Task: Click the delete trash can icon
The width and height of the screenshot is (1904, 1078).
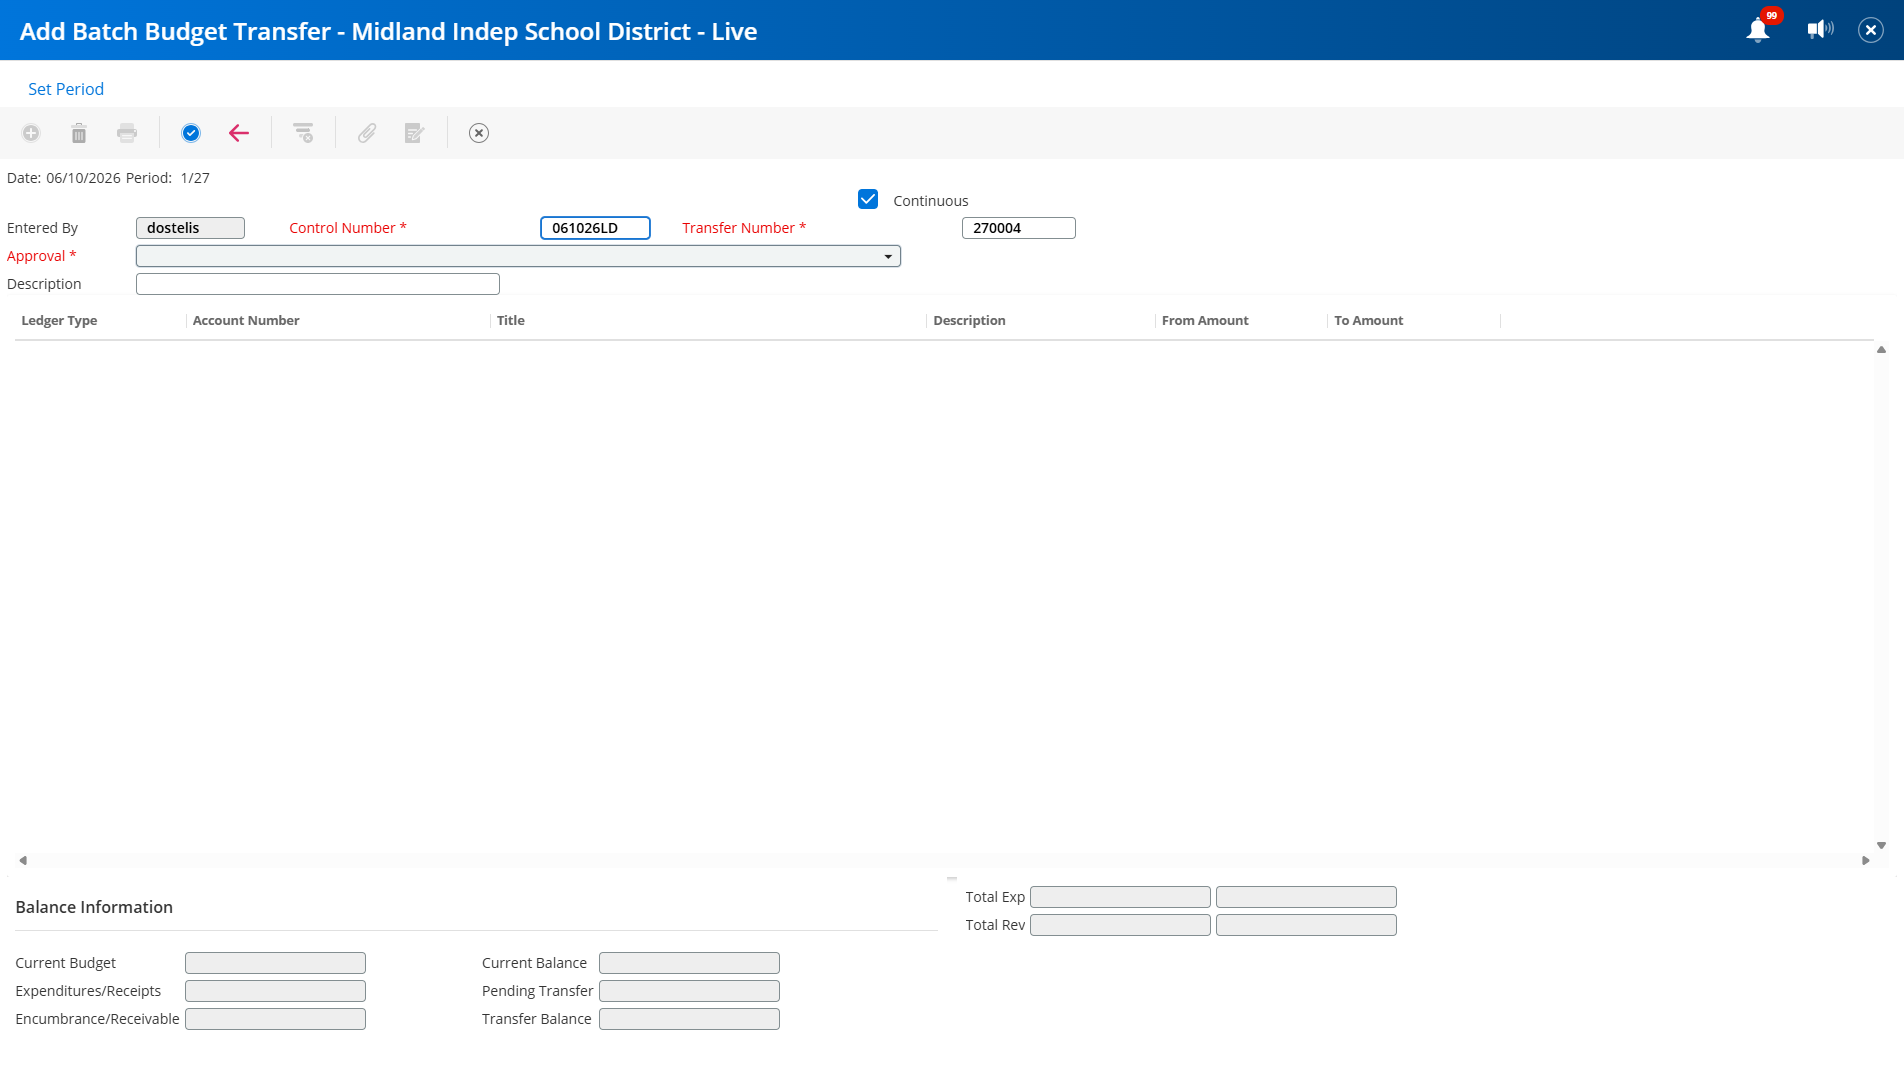Action: point(79,133)
